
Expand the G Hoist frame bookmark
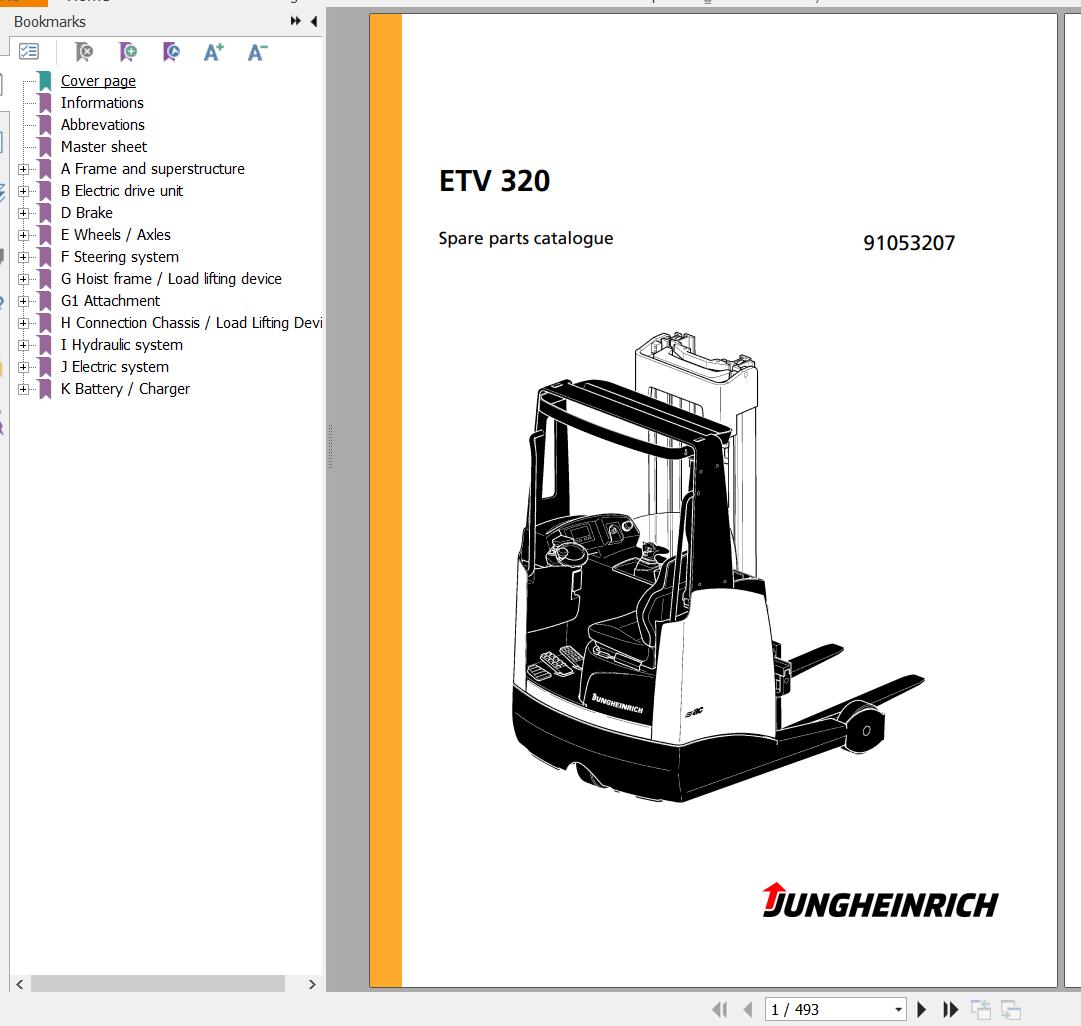(x=23, y=279)
